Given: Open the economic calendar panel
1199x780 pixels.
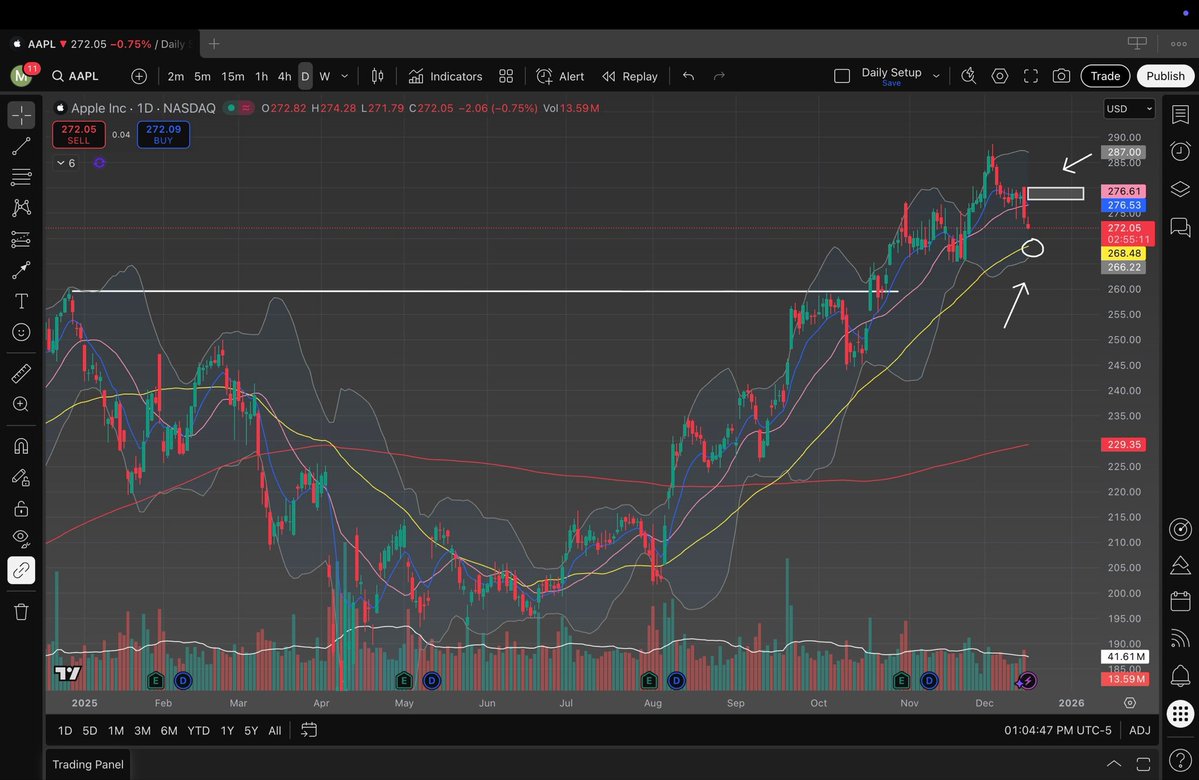Looking at the screenshot, I should point(1181,601).
